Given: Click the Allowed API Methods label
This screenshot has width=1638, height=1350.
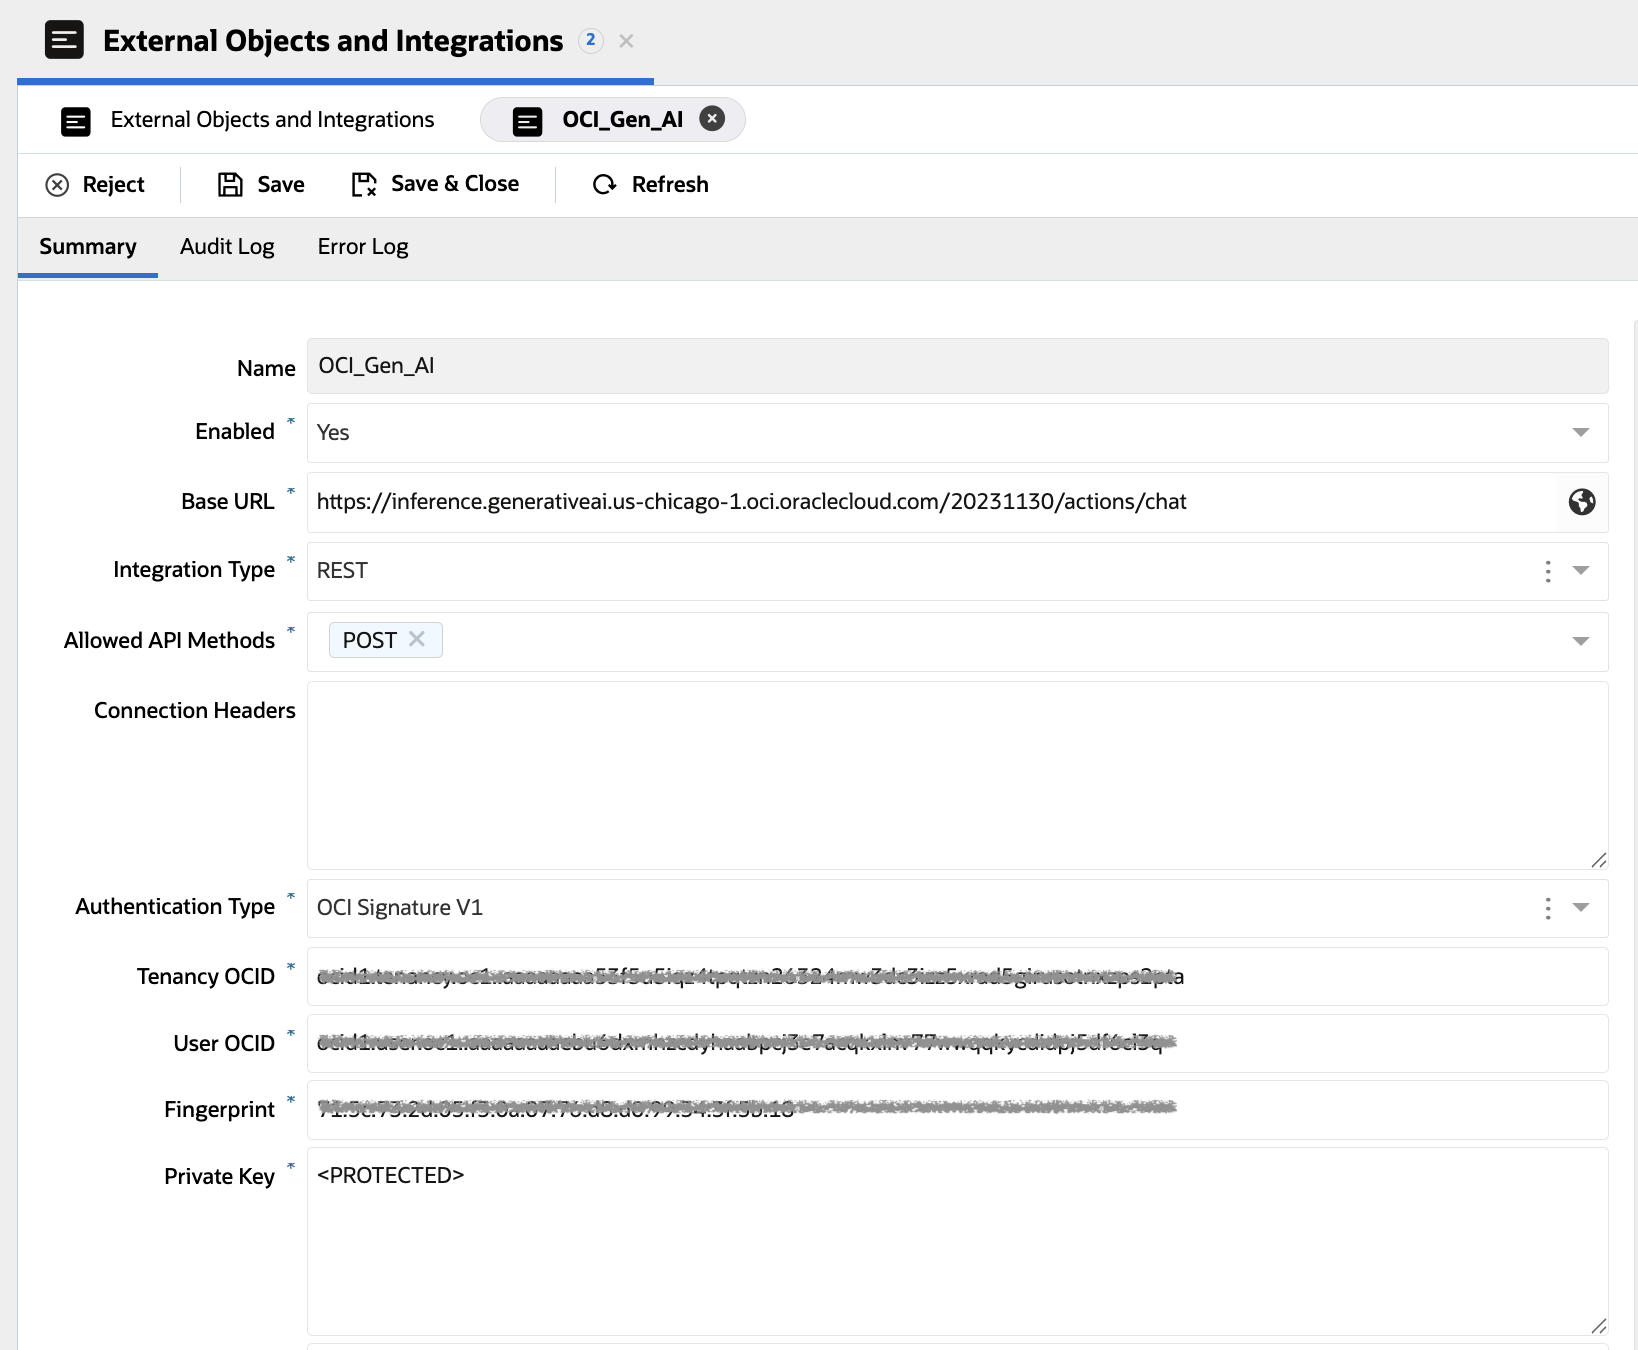Looking at the screenshot, I should [x=169, y=641].
